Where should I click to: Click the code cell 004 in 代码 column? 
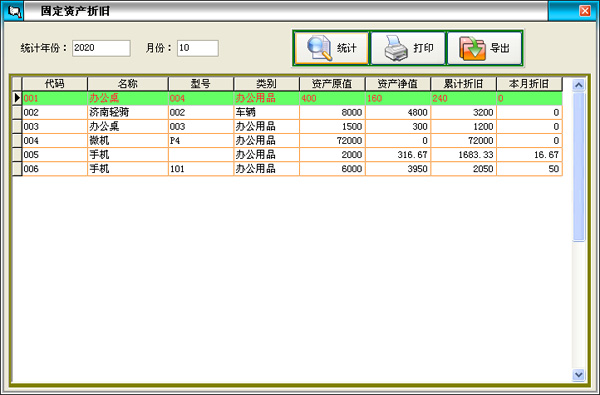[x=55, y=140]
